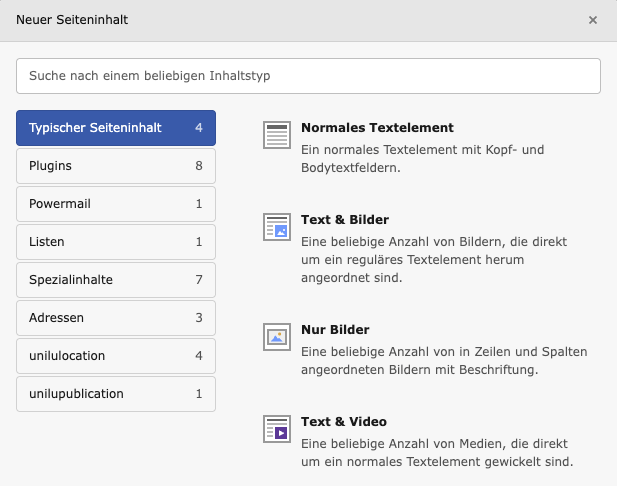The image size is (617, 486).
Task: Click the Text & Video icon
Action: pos(277,429)
